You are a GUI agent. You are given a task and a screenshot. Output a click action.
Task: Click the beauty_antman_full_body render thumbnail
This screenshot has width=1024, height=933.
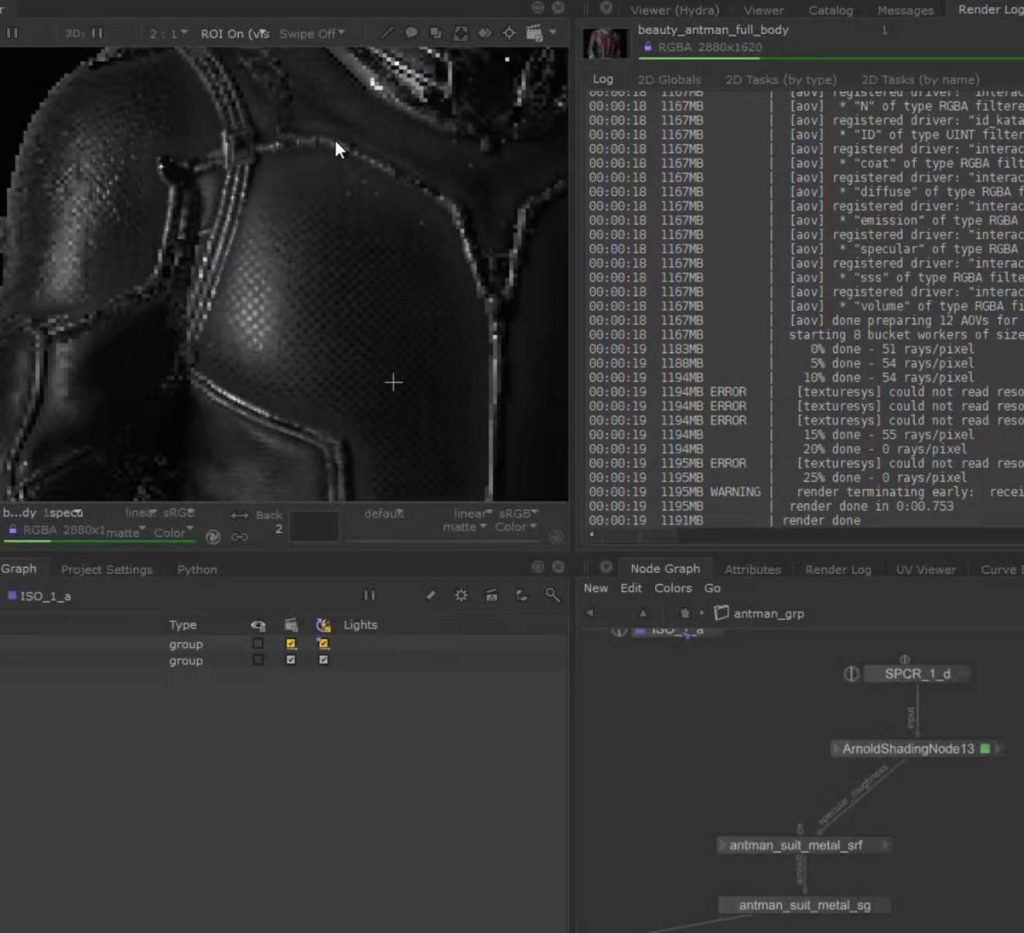click(x=604, y=42)
